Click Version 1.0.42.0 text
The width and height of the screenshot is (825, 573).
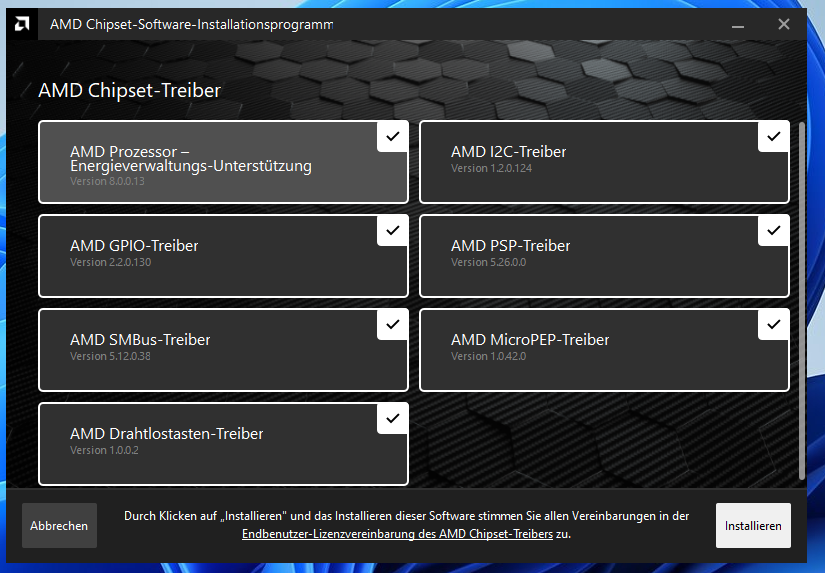click(488, 356)
